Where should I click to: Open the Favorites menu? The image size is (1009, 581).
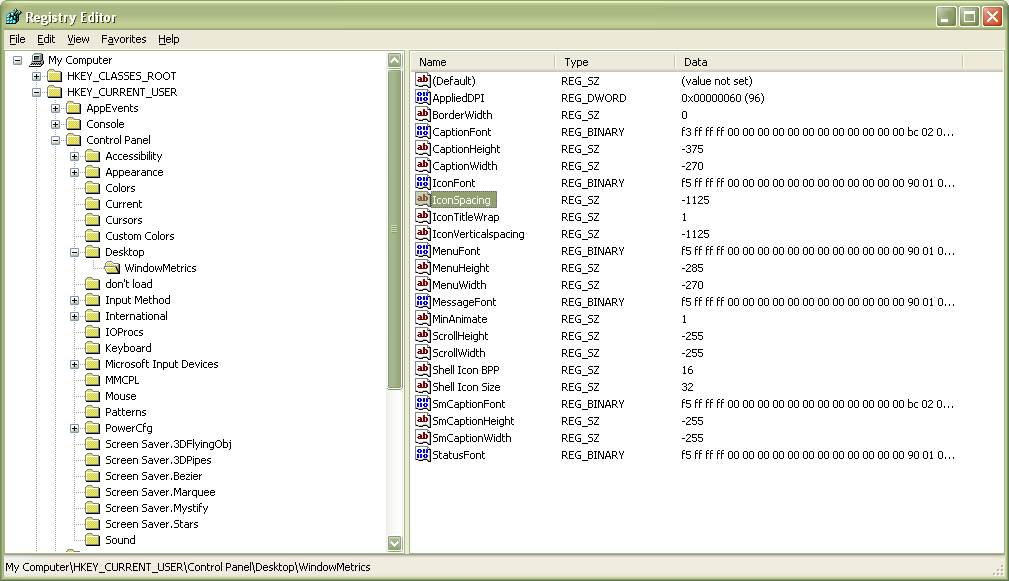[123, 39]
